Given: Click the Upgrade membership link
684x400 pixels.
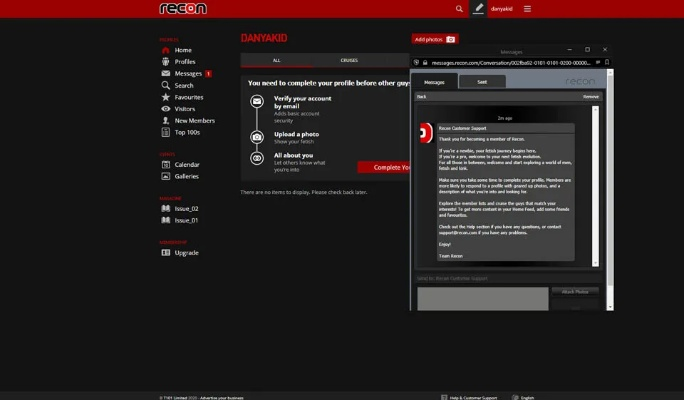Looking at the screenshot, I should coord(186,252).
